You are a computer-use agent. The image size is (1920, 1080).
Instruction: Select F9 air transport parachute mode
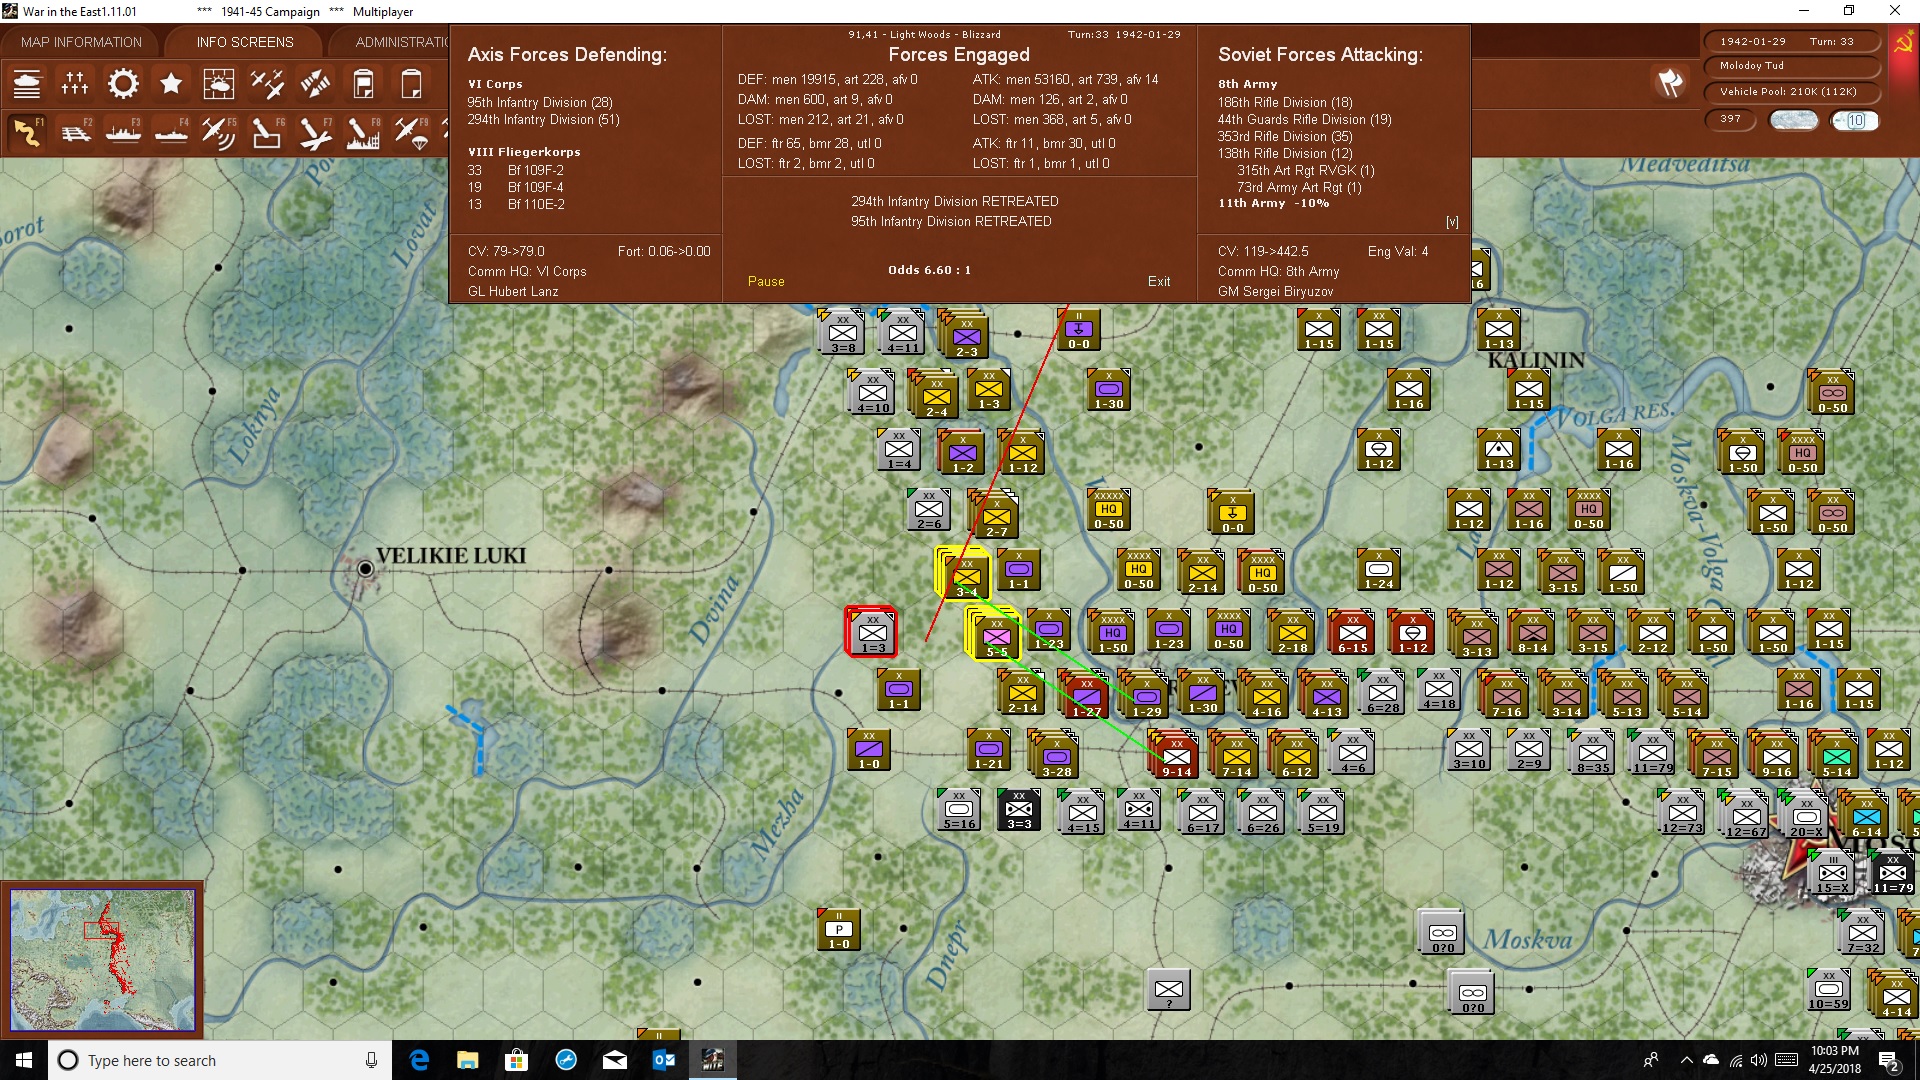click(411, 132)
